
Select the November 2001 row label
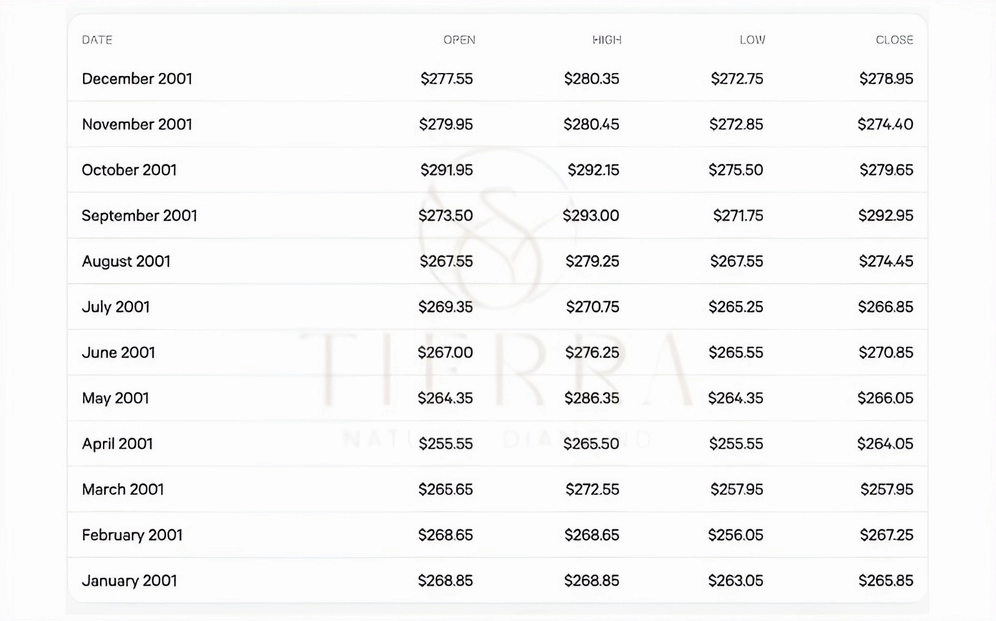click(x=137, y=124)
